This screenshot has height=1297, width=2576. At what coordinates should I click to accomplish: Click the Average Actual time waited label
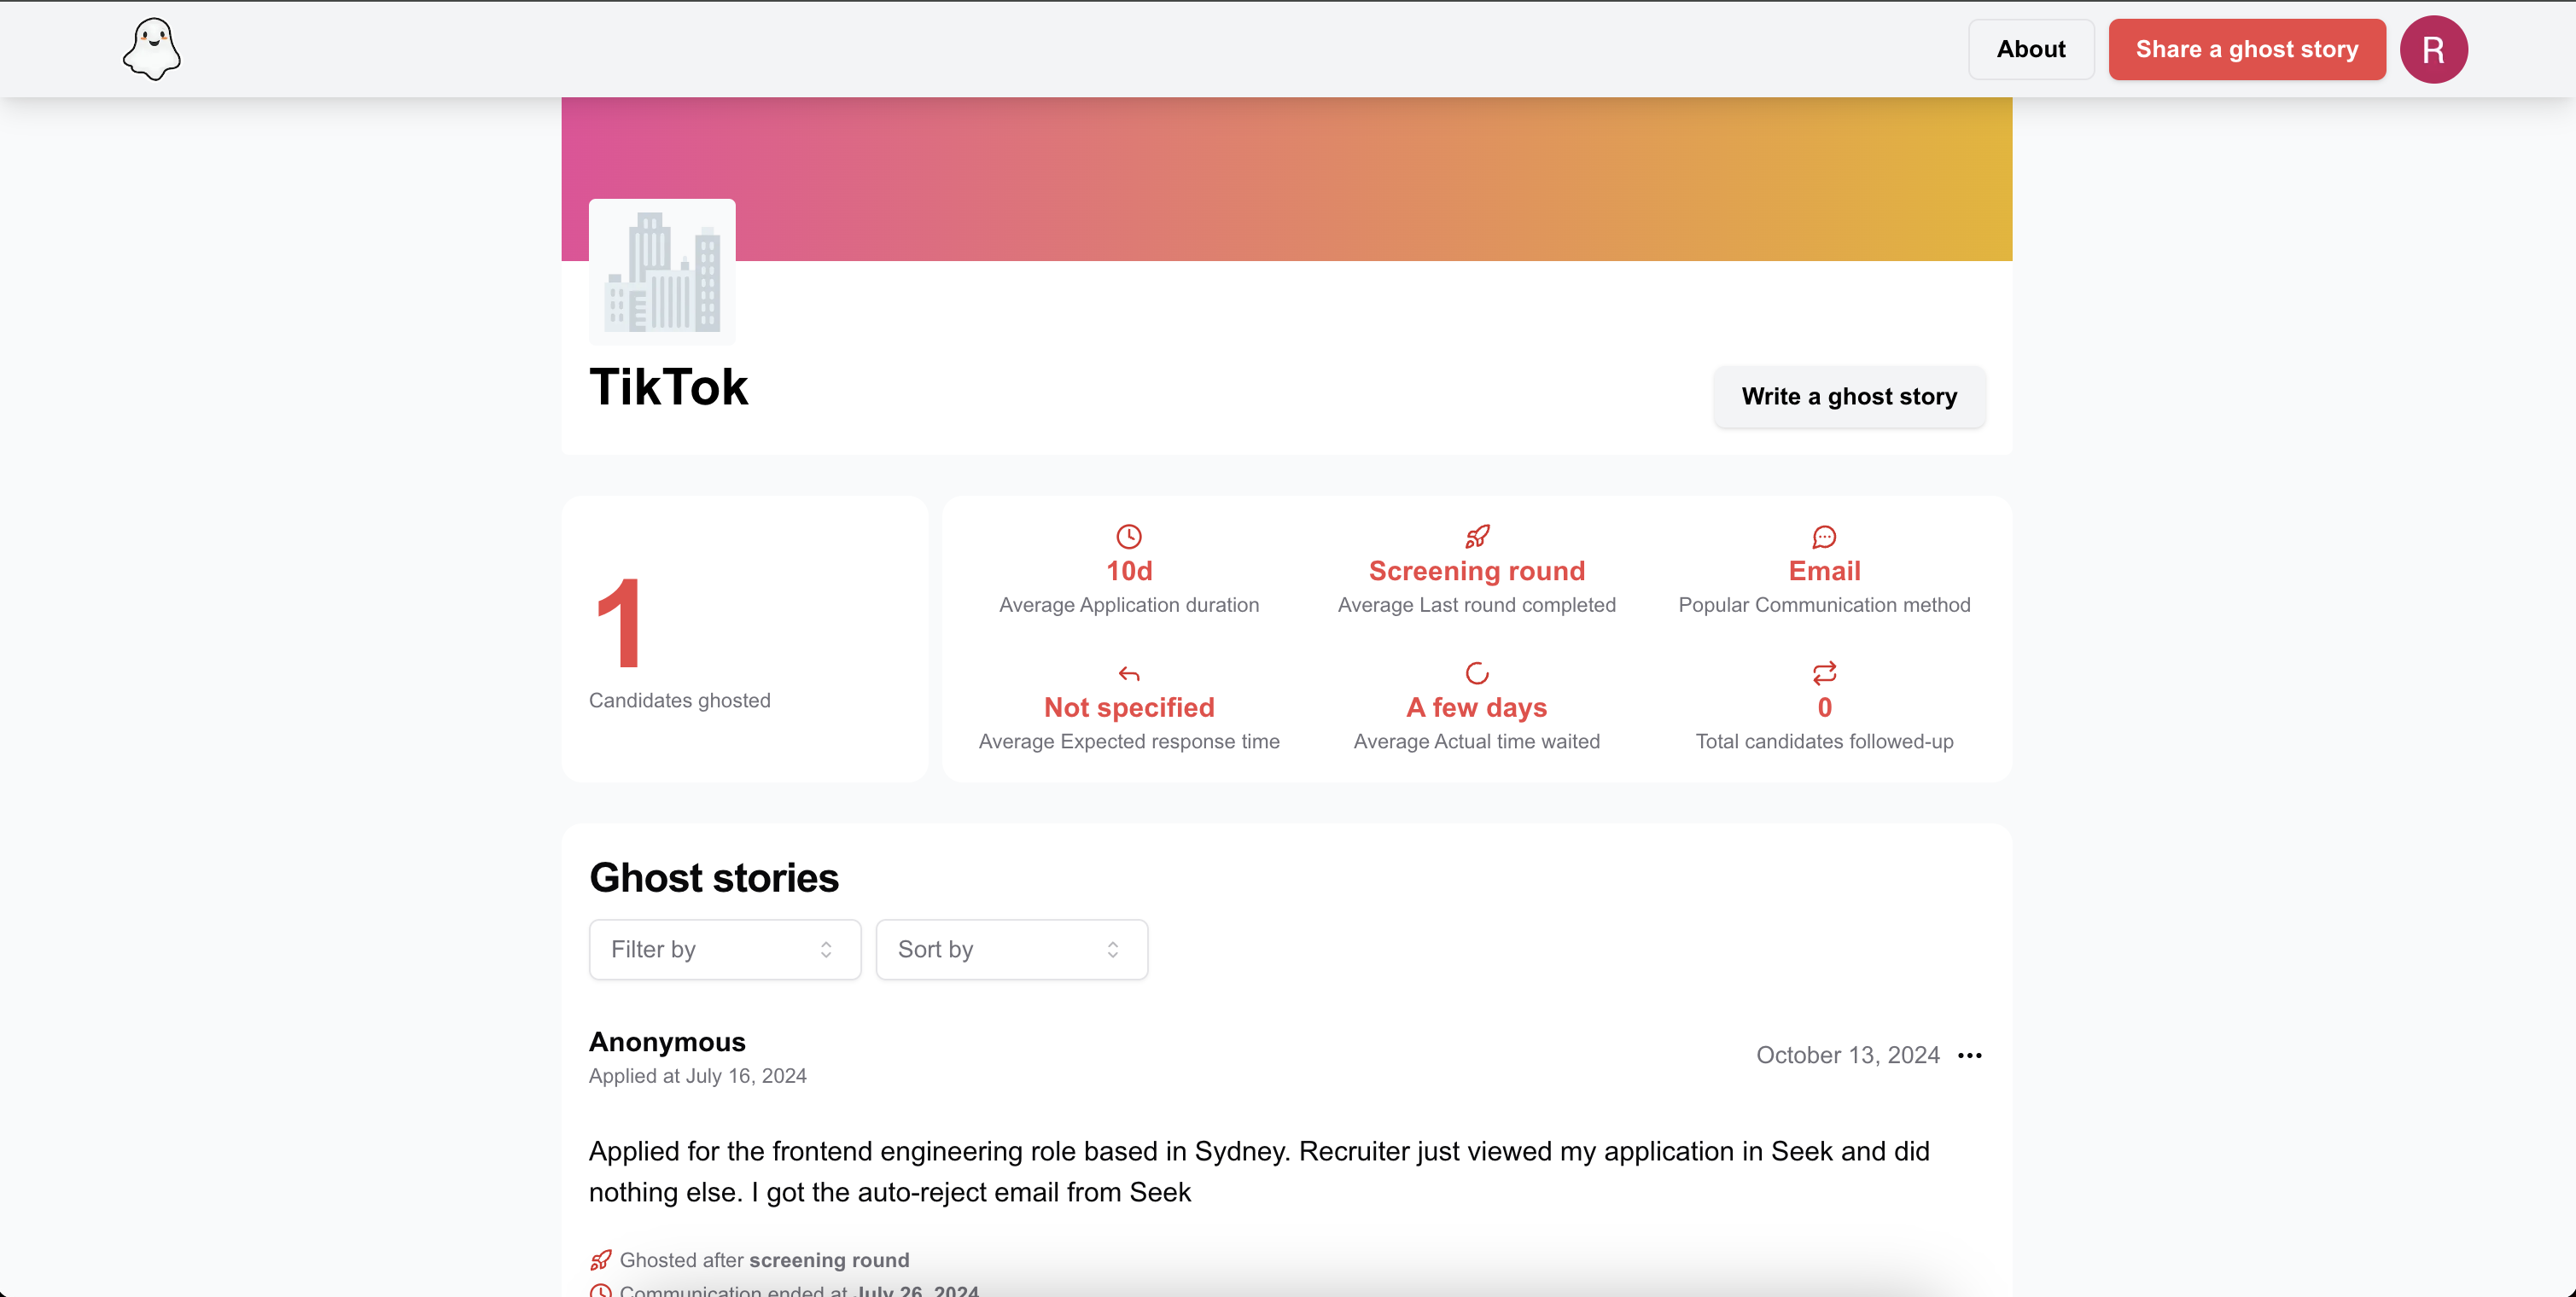point(1477,741)
